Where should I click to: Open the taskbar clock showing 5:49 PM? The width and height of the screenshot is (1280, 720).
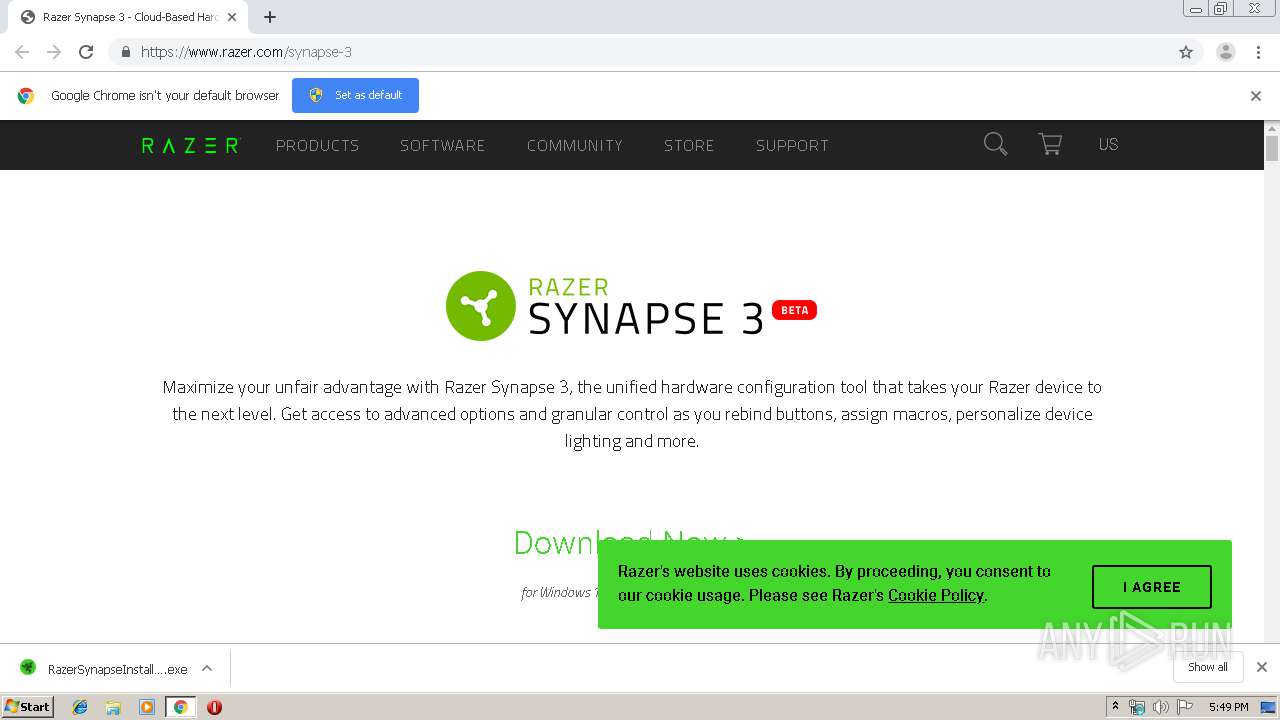tap(1228, 707)
